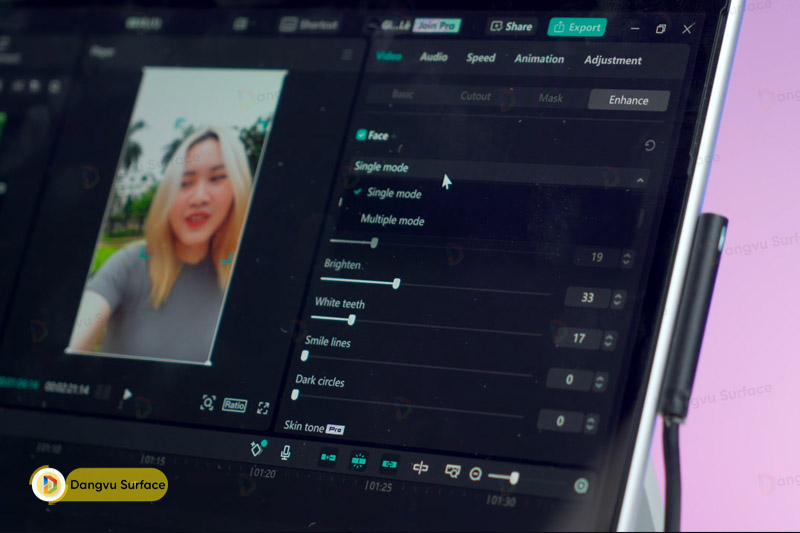Click the preview axis split icon
The image size is (800, 533).
point(420,468)
